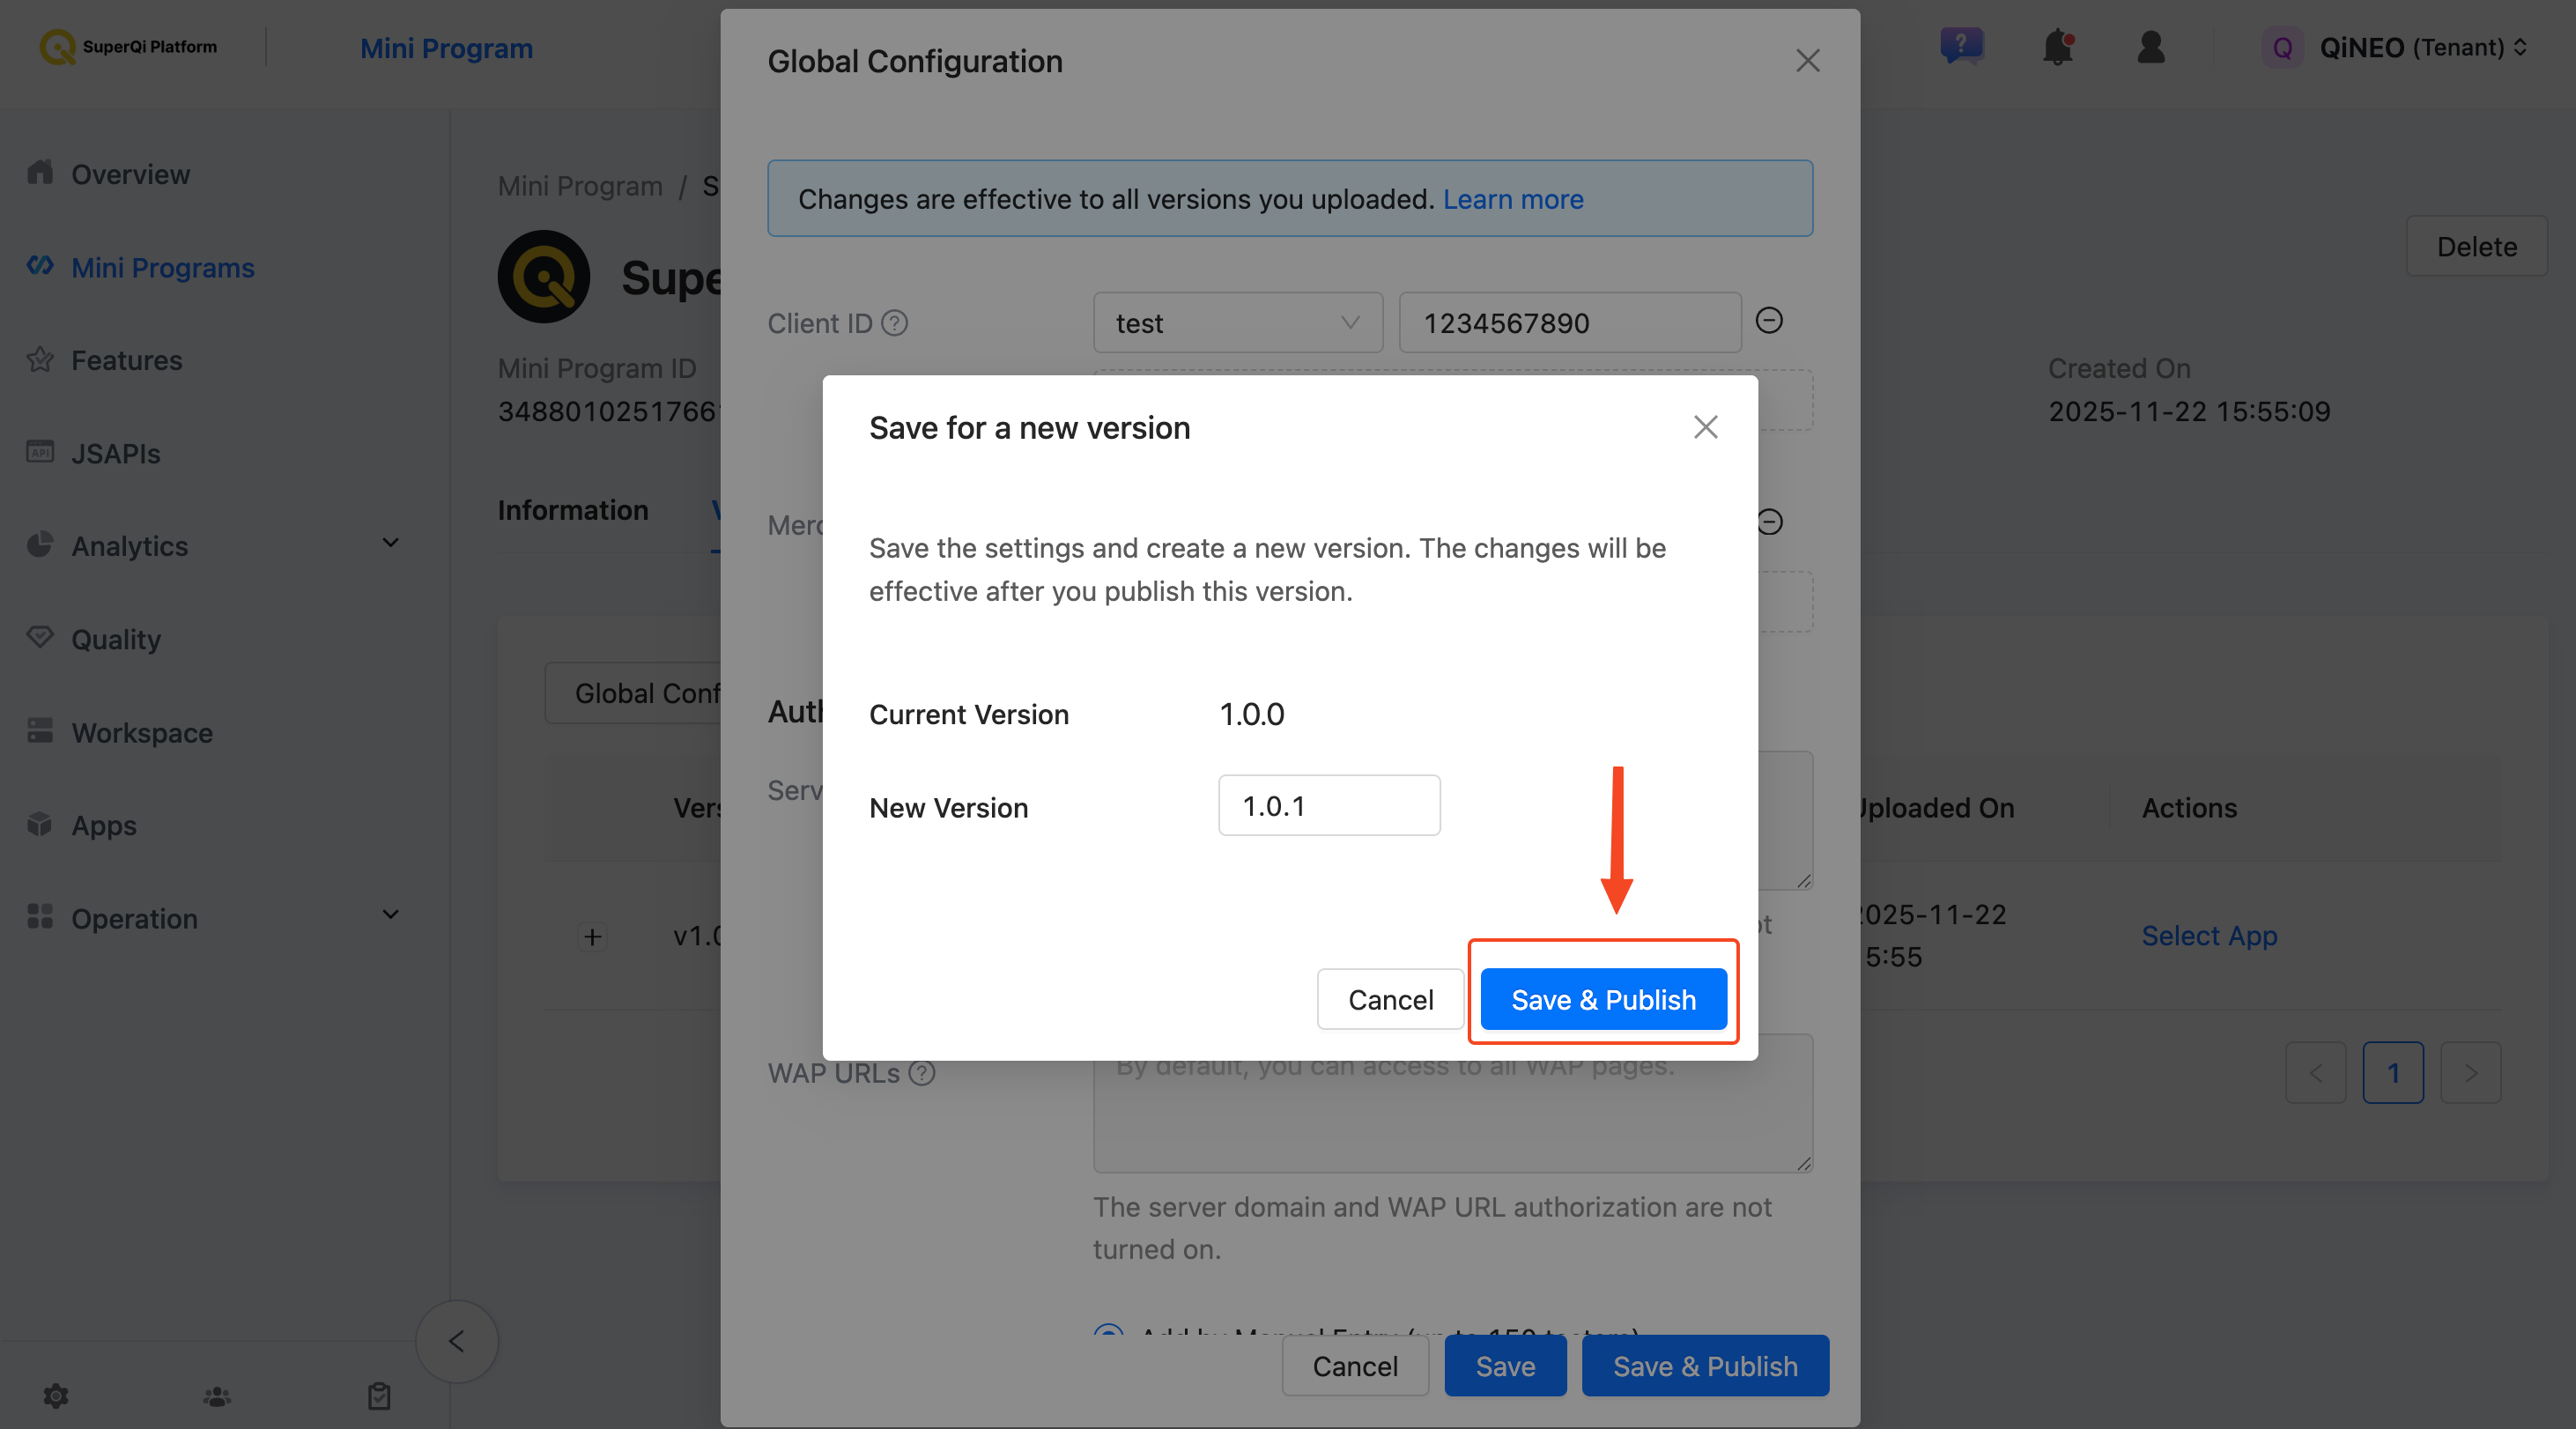Viewport: 2576px width, 1429px height.
Task: Click the New Version field
Action: click(1329, 805)
